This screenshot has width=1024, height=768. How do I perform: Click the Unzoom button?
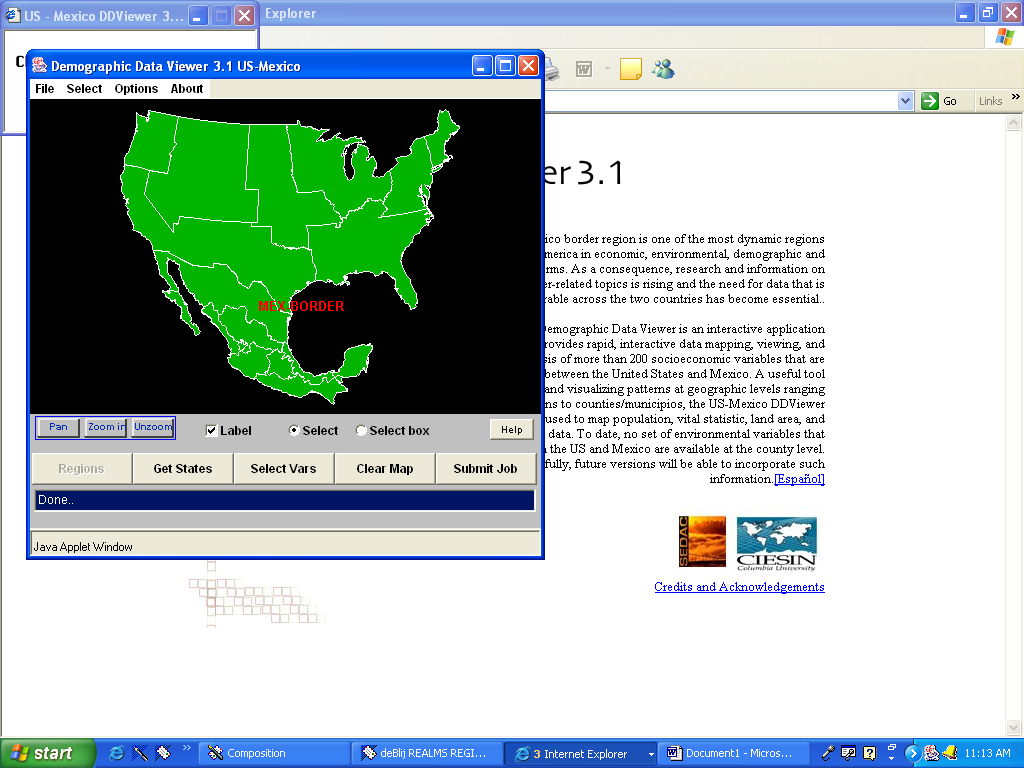pyautogui.click(x=153, y=427)
